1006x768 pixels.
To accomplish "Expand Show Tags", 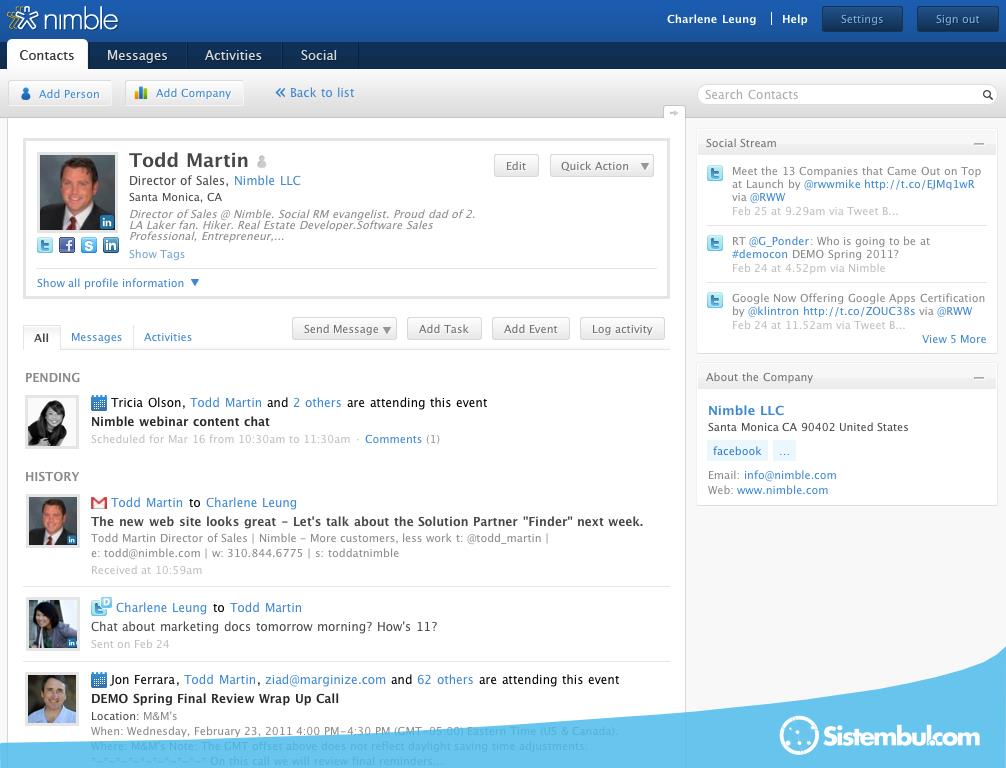I will (157, 254).
